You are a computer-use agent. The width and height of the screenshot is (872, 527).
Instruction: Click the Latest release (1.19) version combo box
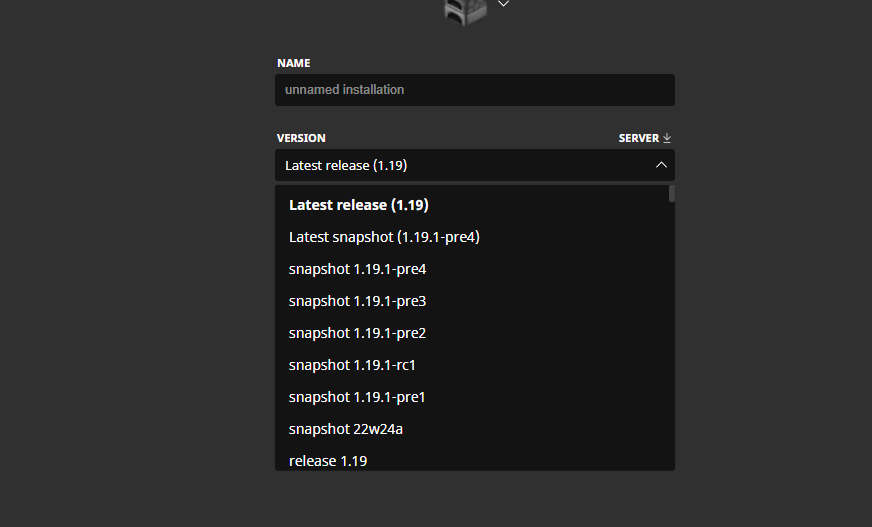[x=460, y=165]
